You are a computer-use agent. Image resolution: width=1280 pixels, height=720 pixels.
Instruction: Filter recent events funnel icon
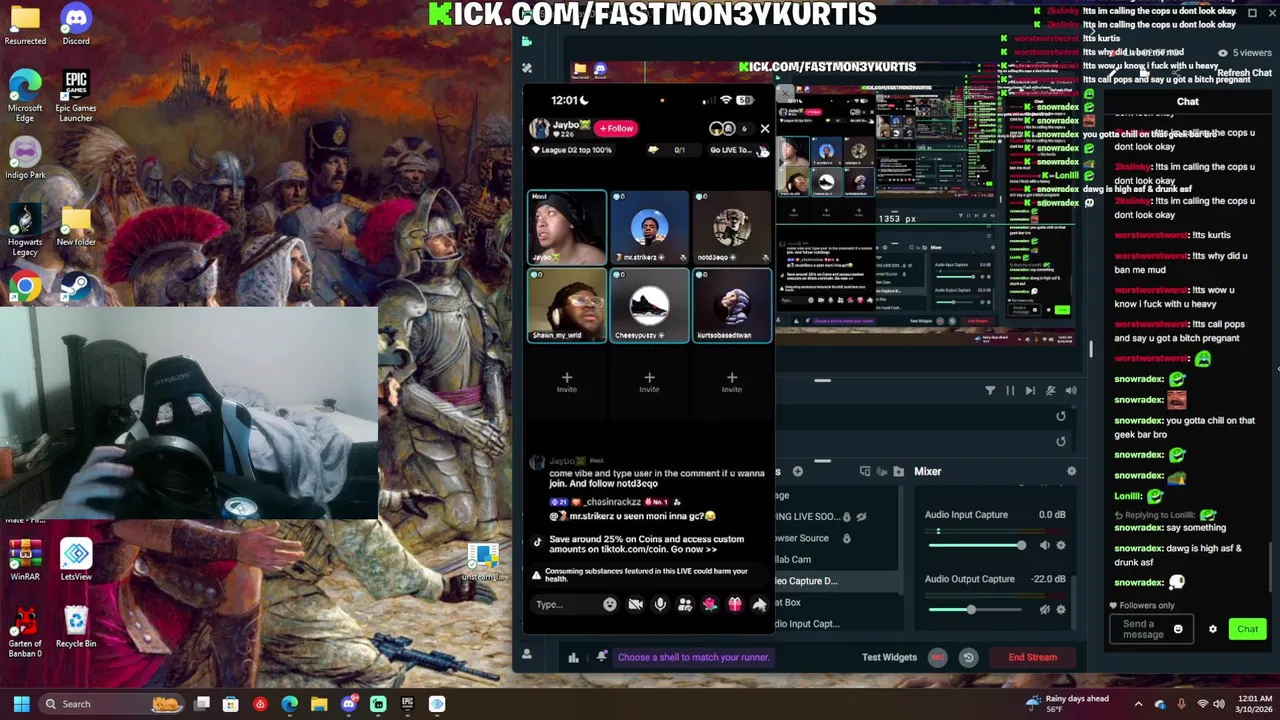(x=990, y=390)
